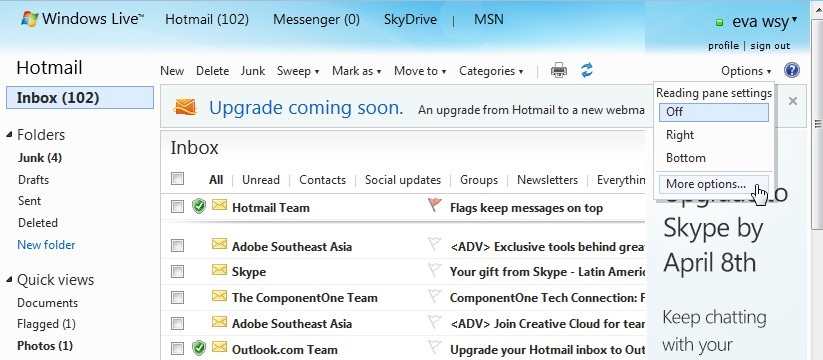Open the Mark as dropdown

point(356,71)
